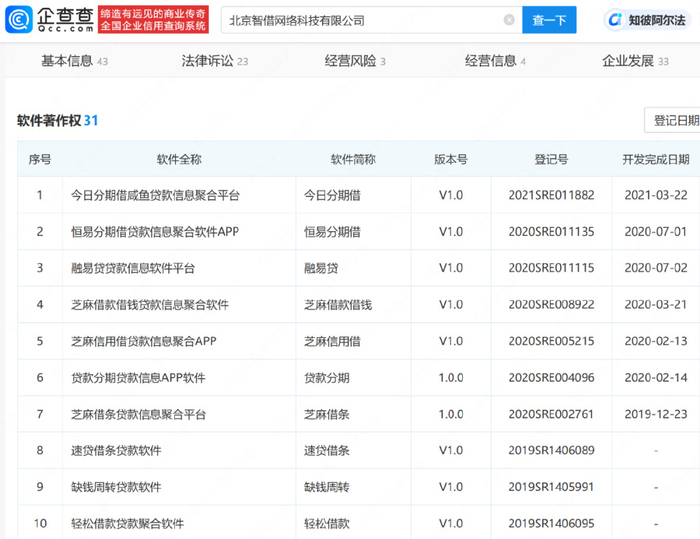This screenshot has height=539, width=700.
Task: Select 贷款分期贷款信息APP软件 entry
Action: click(x=138, y=378)
